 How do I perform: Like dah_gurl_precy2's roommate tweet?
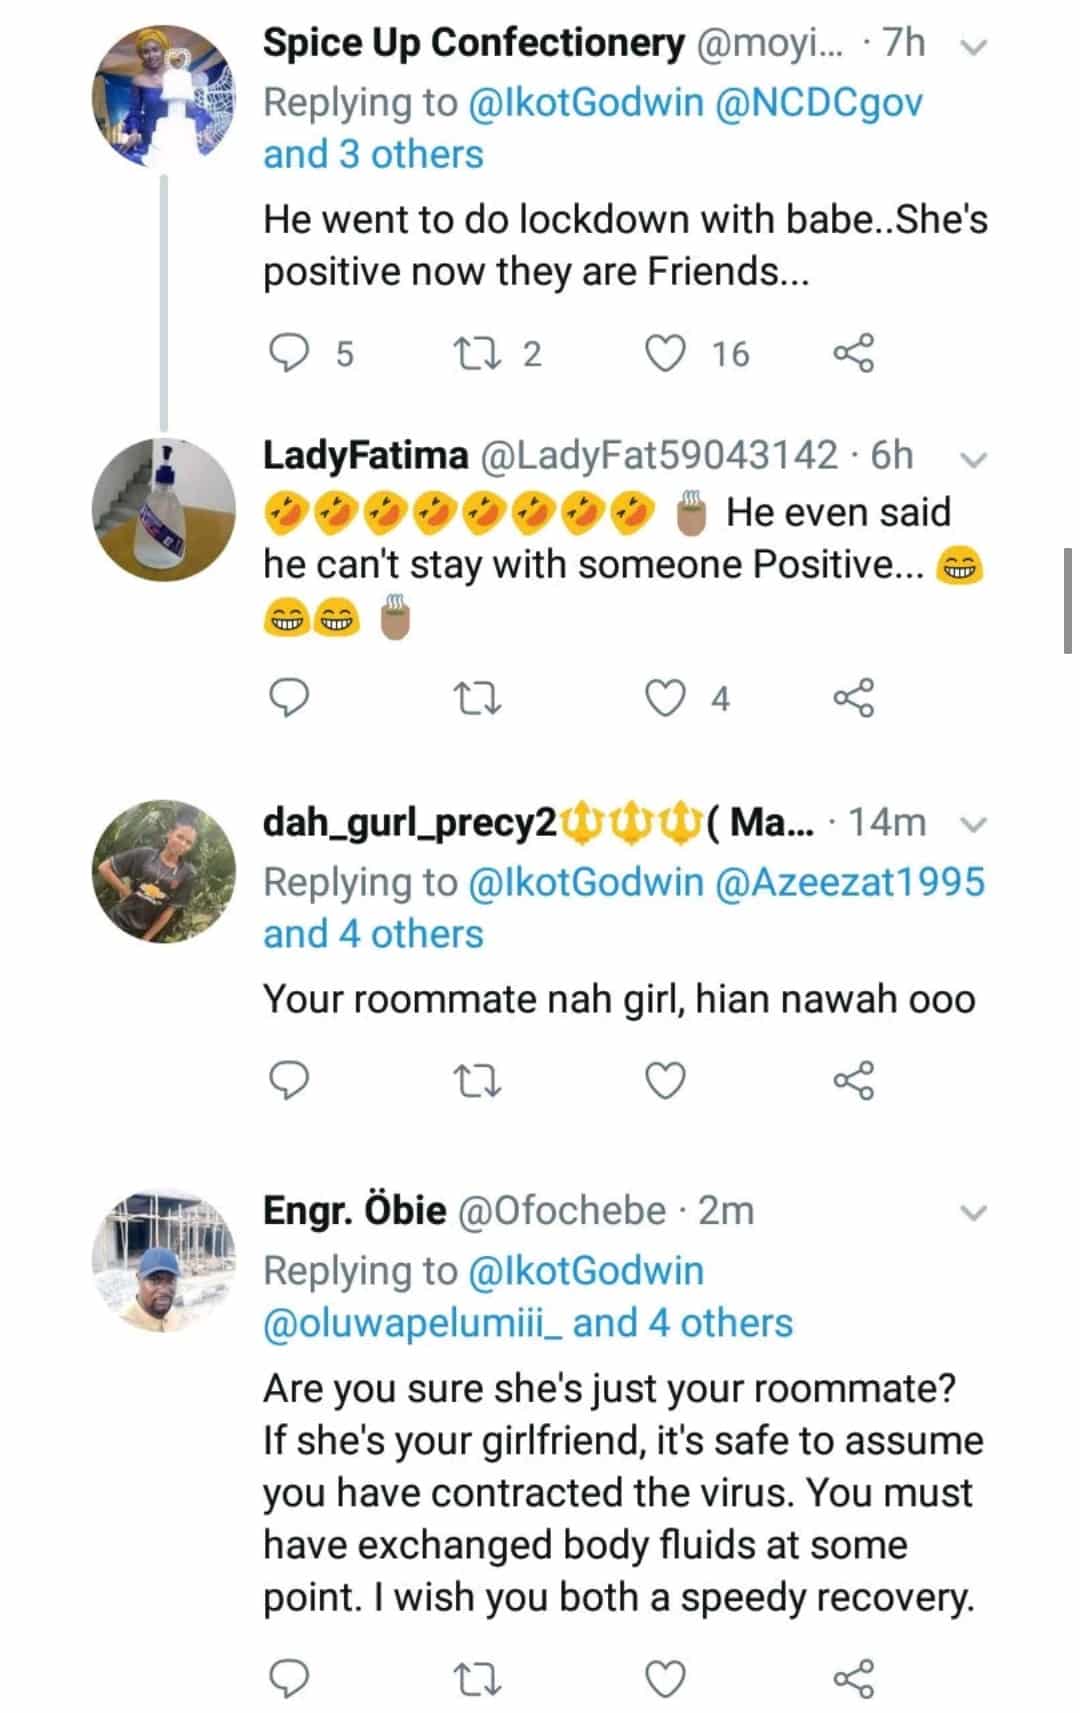pyautogui.click(x=666, y=1080)
